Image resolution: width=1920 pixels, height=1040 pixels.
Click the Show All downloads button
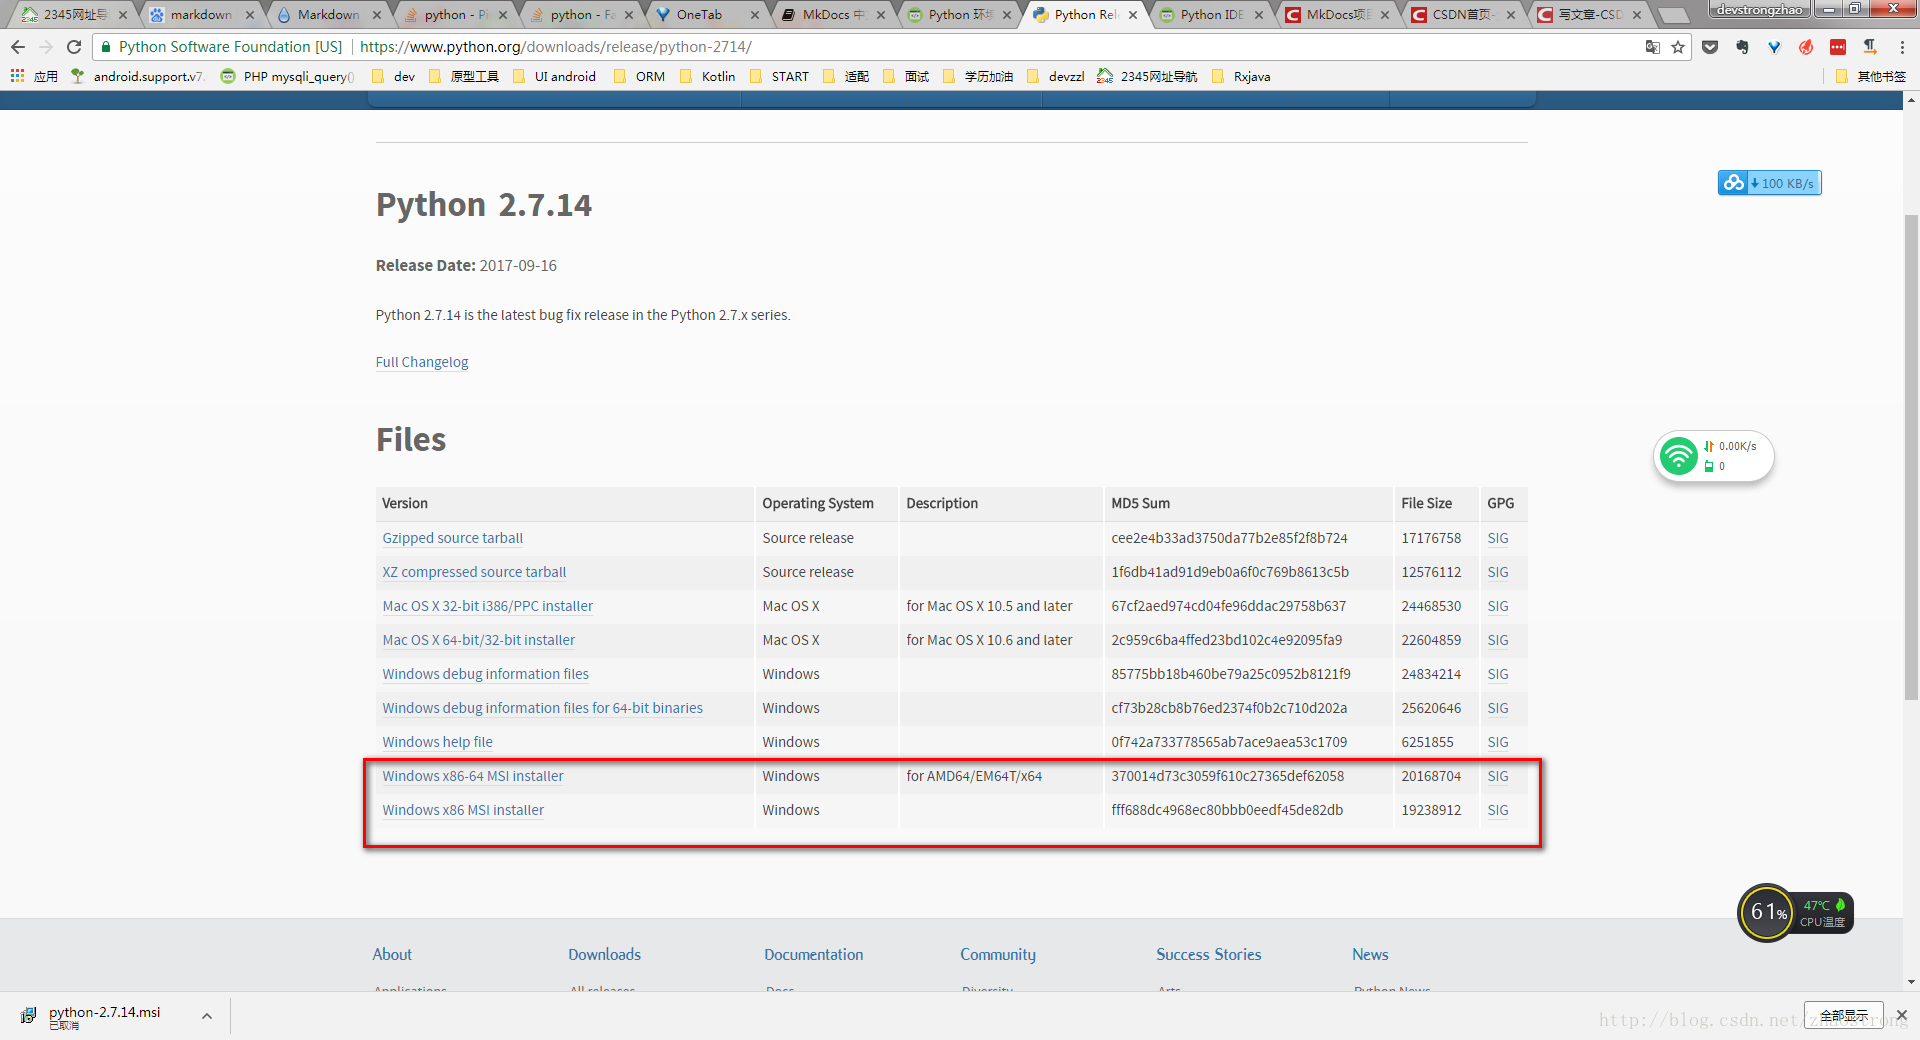click(x=1843, y=1015)
